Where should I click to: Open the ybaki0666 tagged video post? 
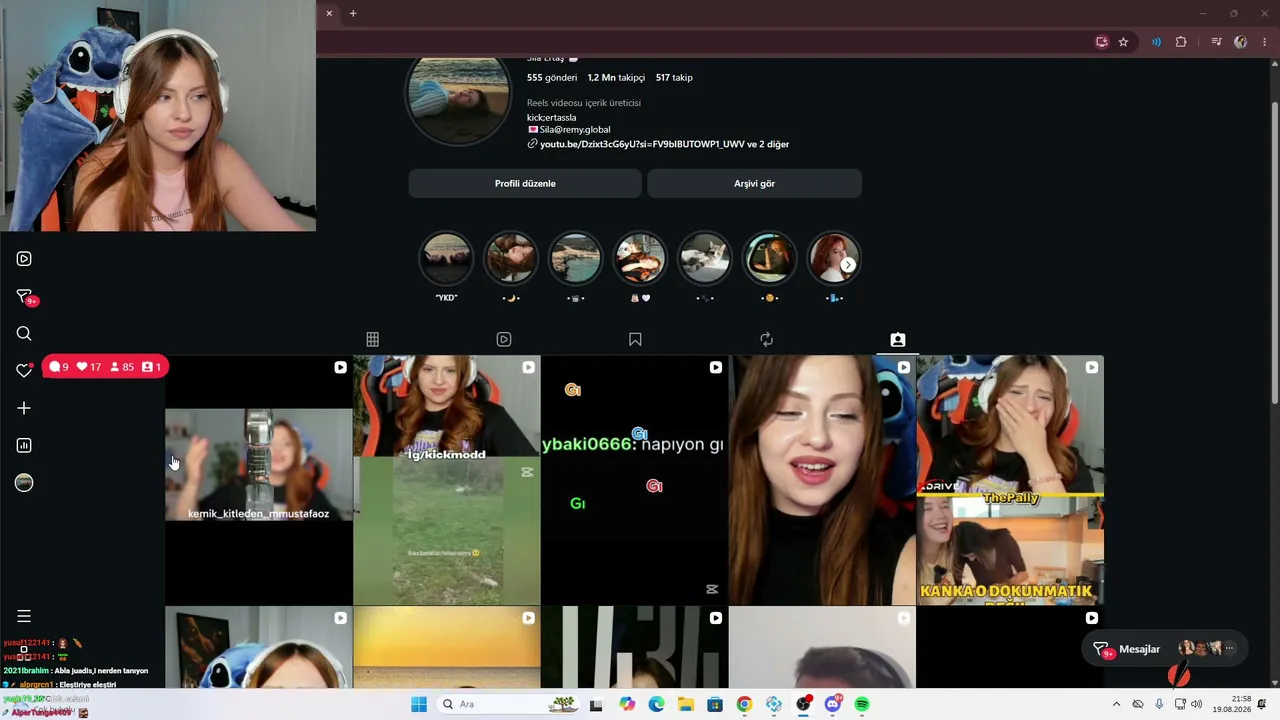point(635,480)
